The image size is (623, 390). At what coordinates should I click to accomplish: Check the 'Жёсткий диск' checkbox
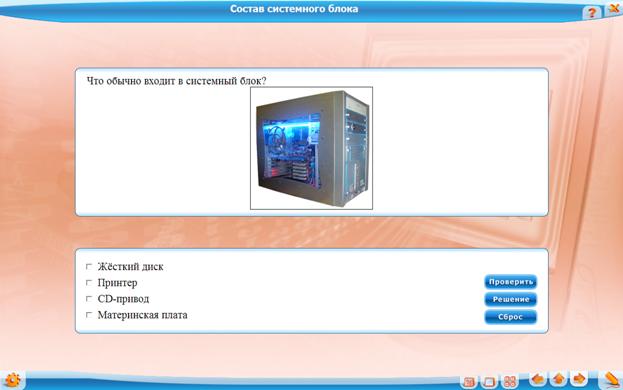pos(89,266)
